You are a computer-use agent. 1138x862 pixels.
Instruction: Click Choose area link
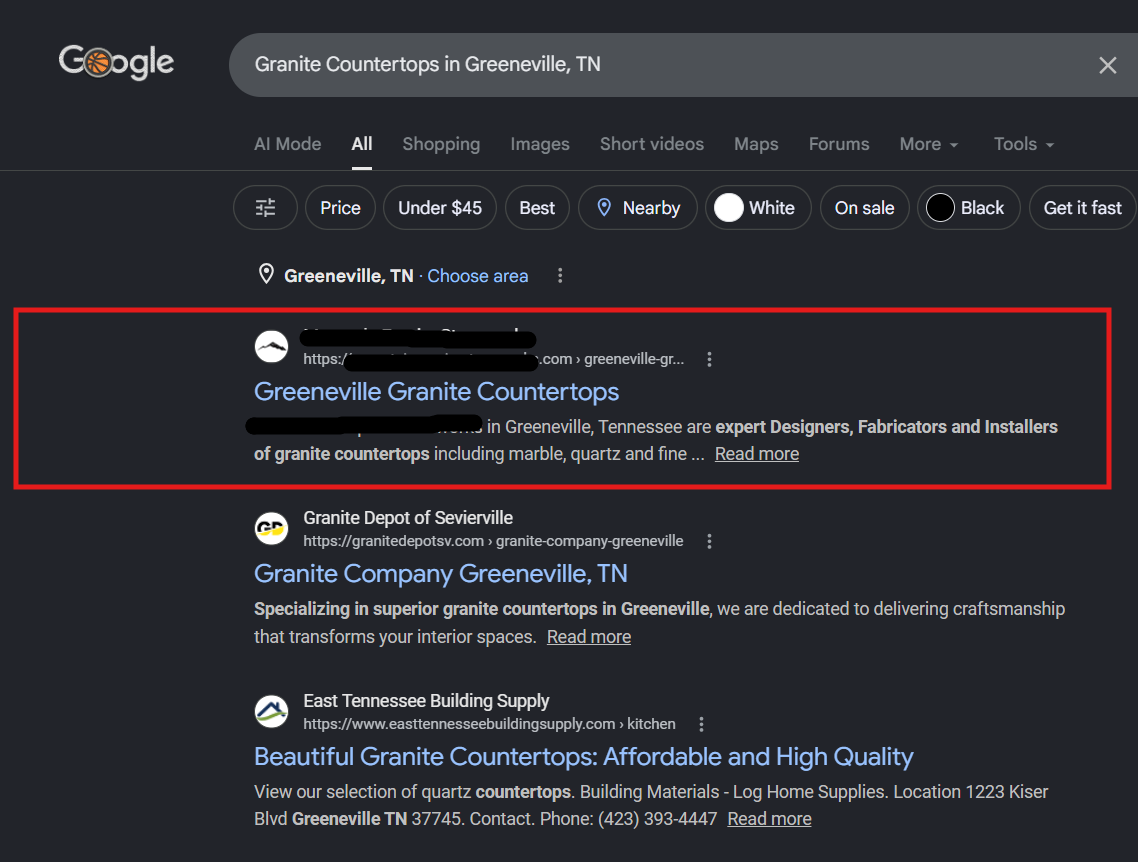478,276
